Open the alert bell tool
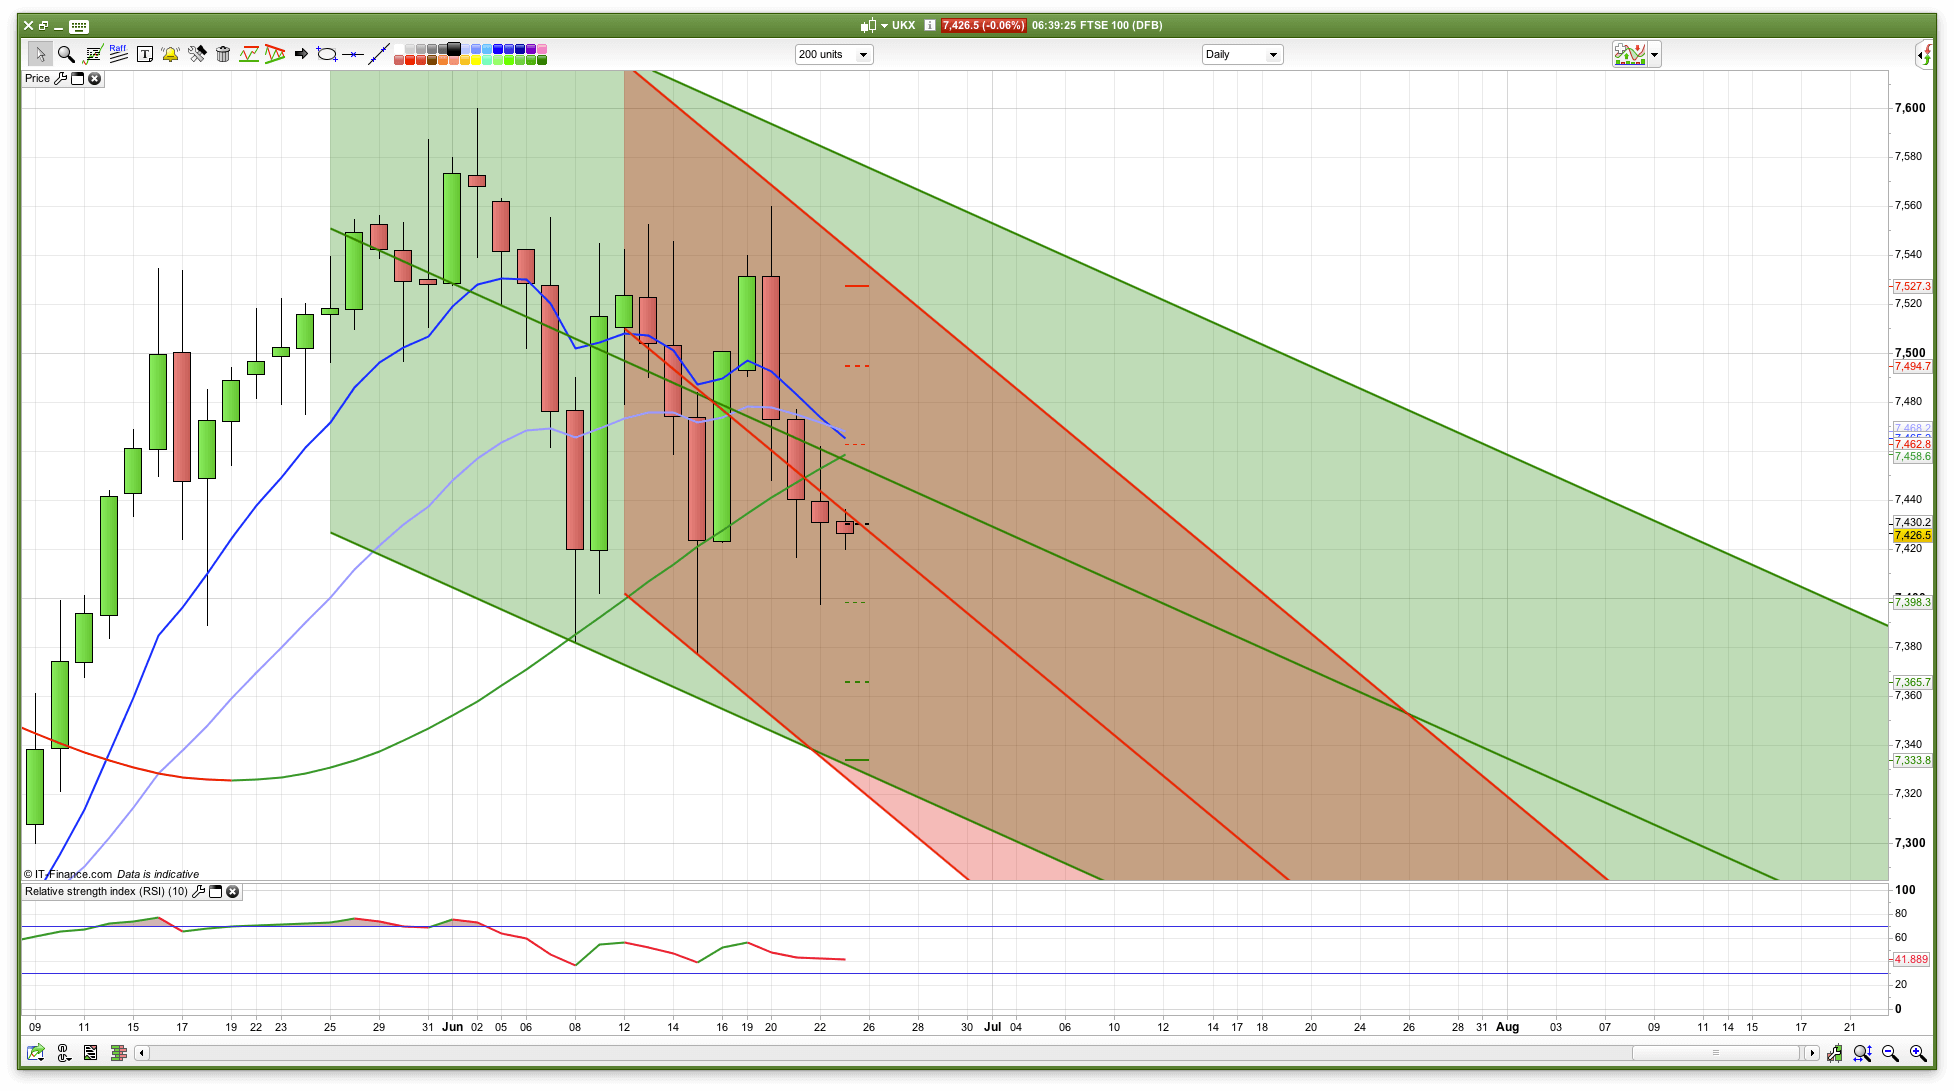 click(170, 54)
